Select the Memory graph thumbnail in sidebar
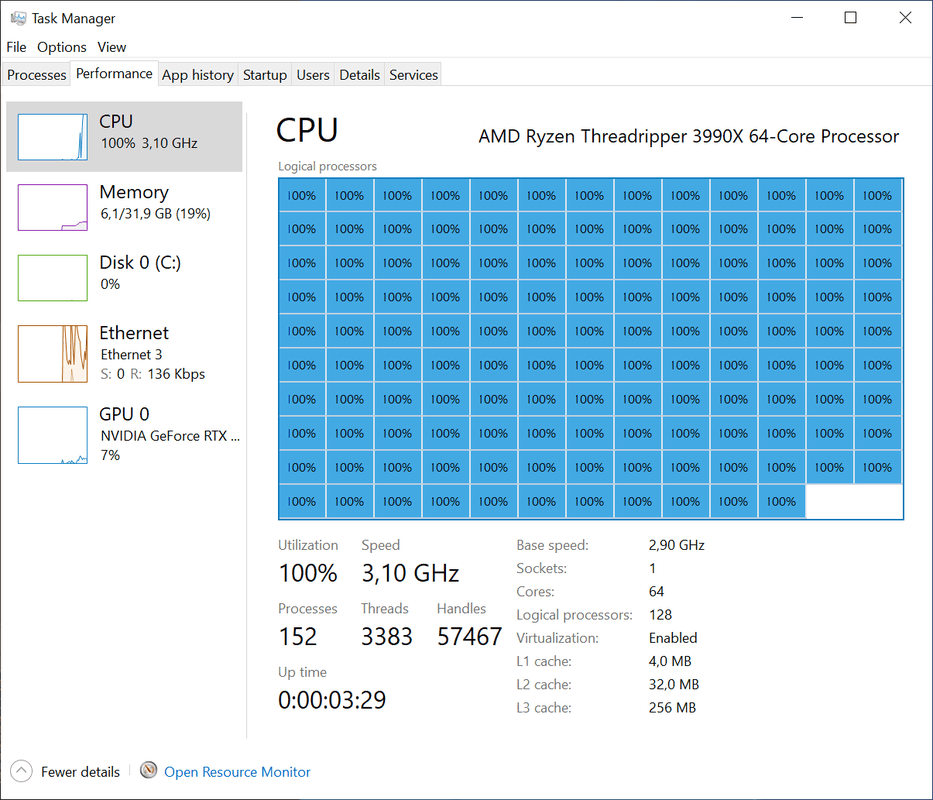This screenshot has height=800, width=933. click(x=52, y=207)
